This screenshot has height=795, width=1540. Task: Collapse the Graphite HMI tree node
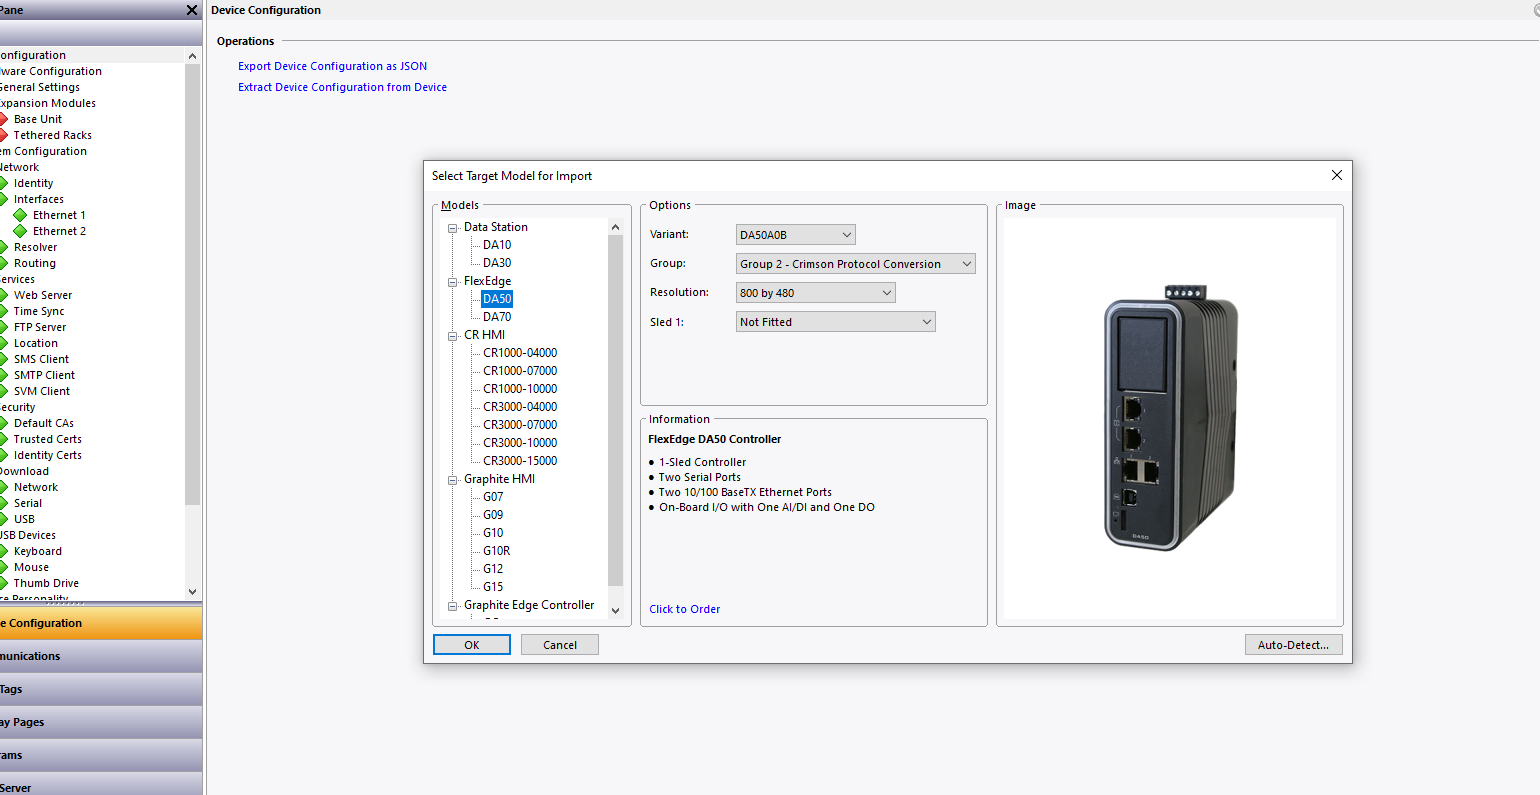click(x=452, y=480)
